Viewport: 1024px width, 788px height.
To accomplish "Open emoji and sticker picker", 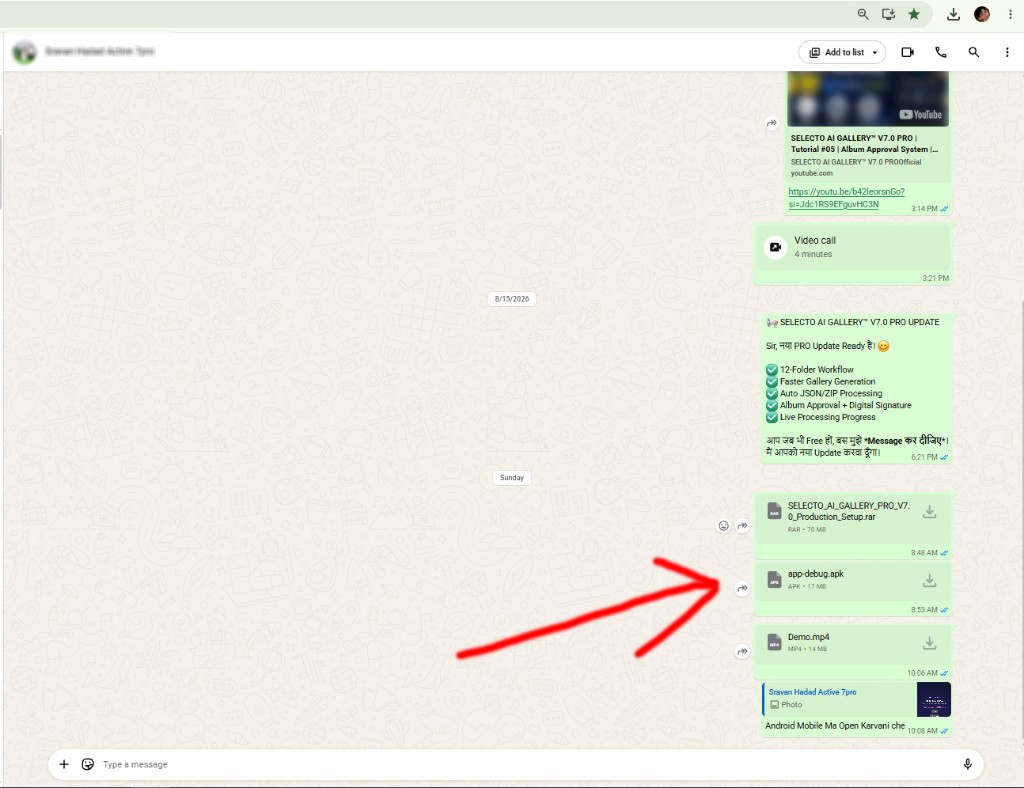I will (x=88, y=764).
